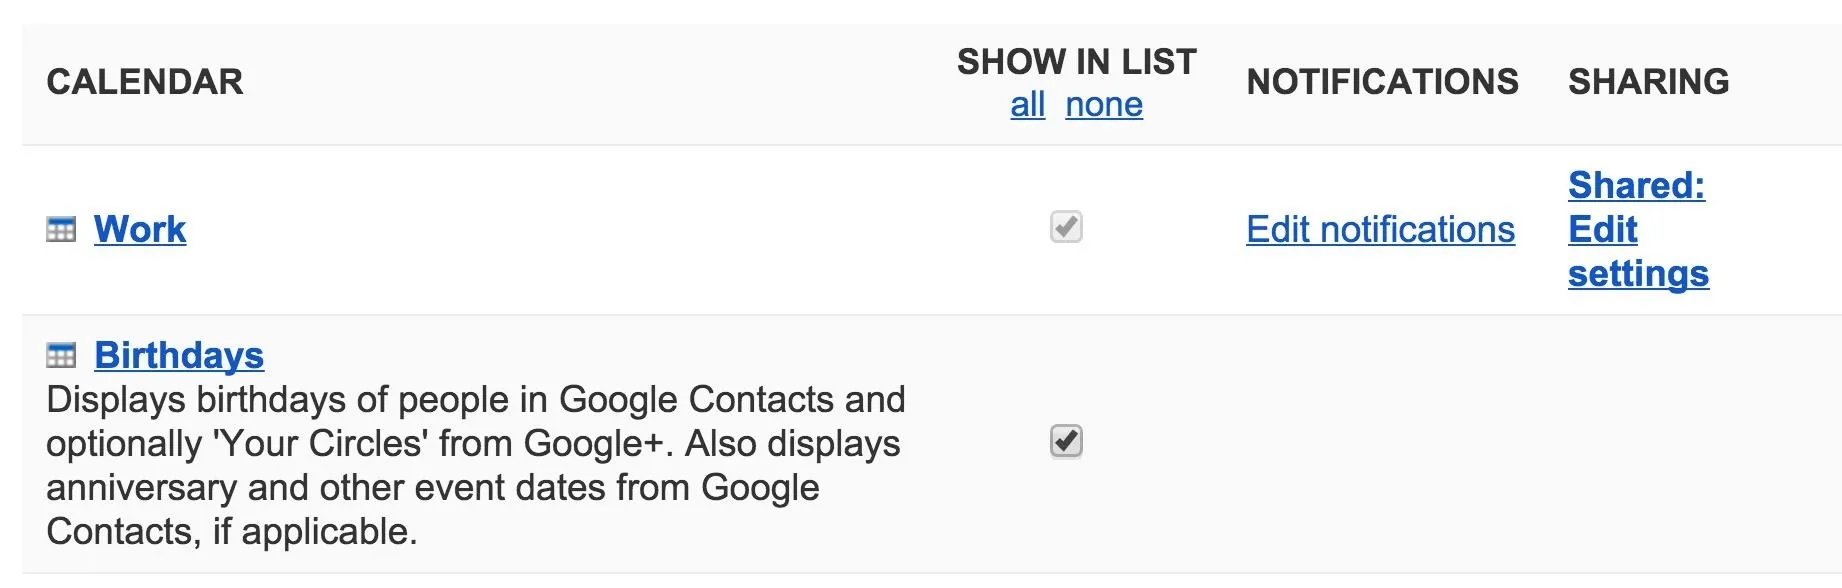Click the NOTIFICATIONS column header
Screen dimensions: 1842x588
pyautogui.click(x=1382, y=82)
